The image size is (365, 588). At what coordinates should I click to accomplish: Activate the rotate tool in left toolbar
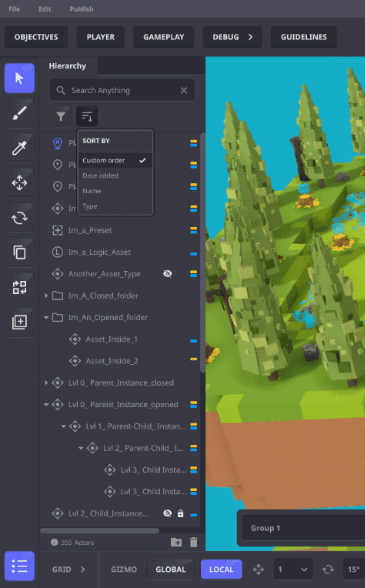click(x=20, y=218)
